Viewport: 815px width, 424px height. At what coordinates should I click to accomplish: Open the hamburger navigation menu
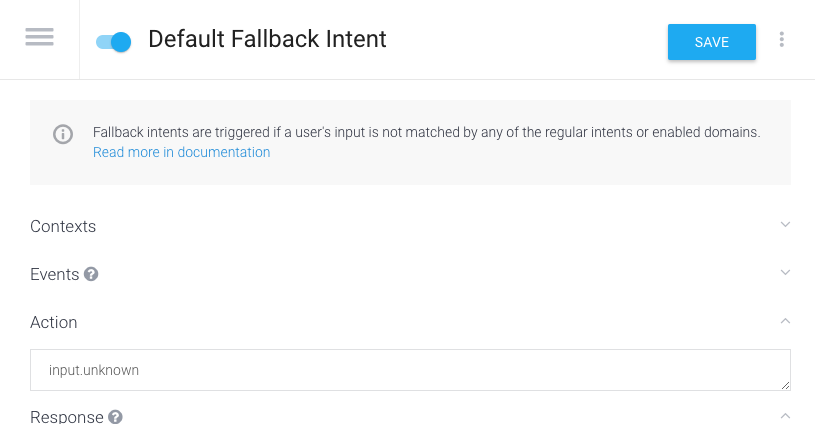(x=40, y=37)
